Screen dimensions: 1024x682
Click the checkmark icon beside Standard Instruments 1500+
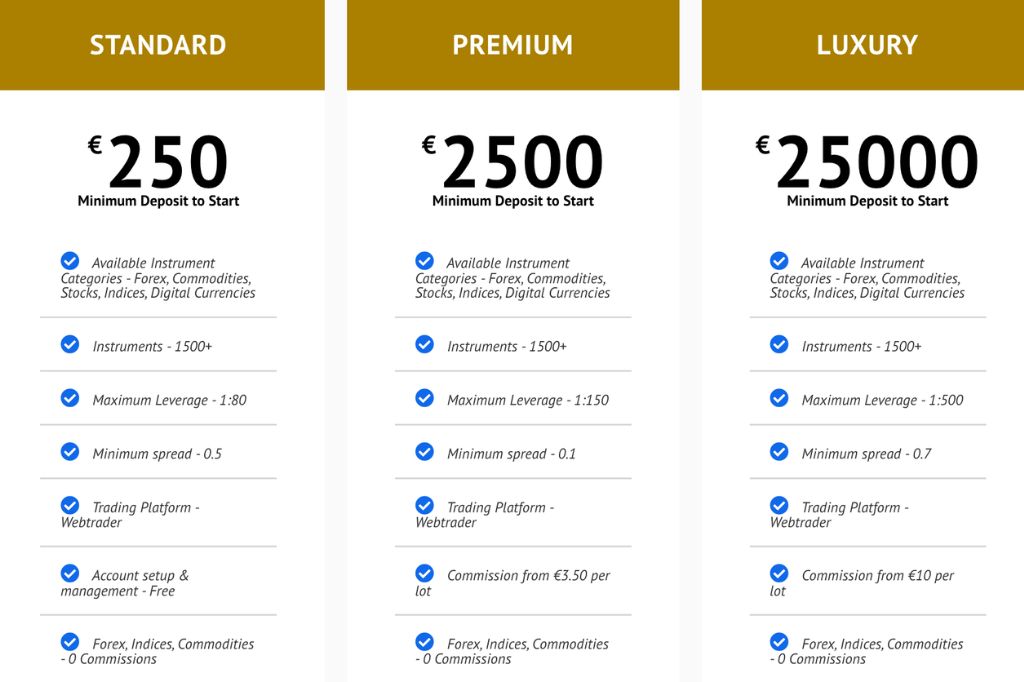click(x=70, y=344)
